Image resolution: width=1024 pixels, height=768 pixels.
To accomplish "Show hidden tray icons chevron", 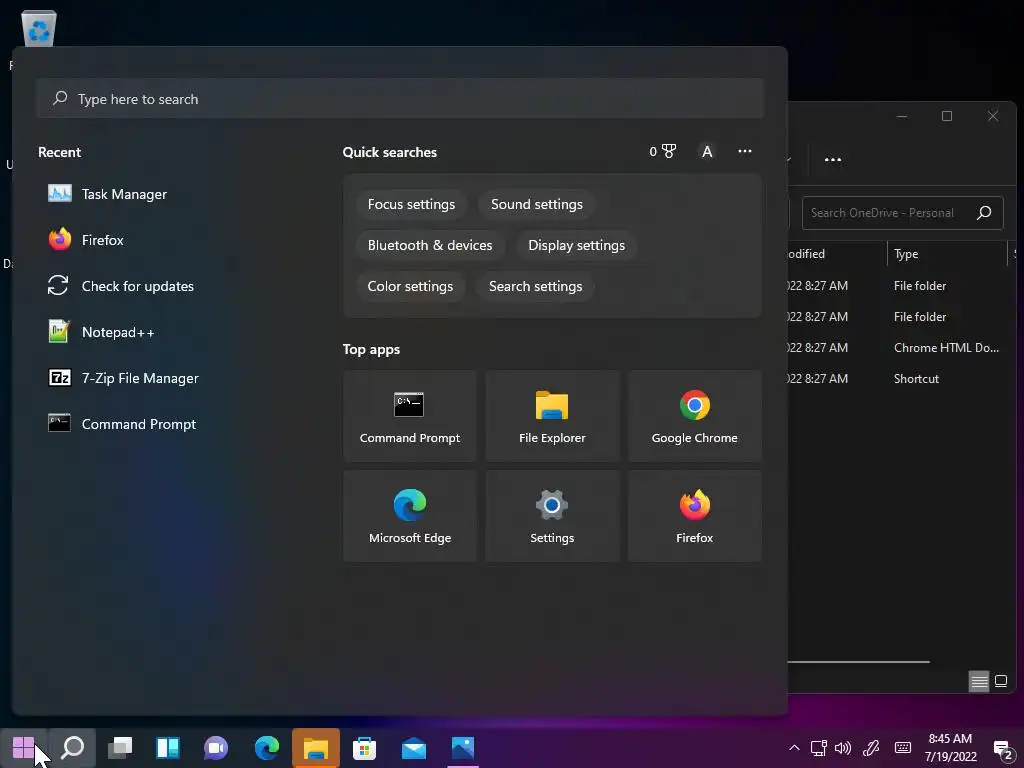I will [794, 748].
